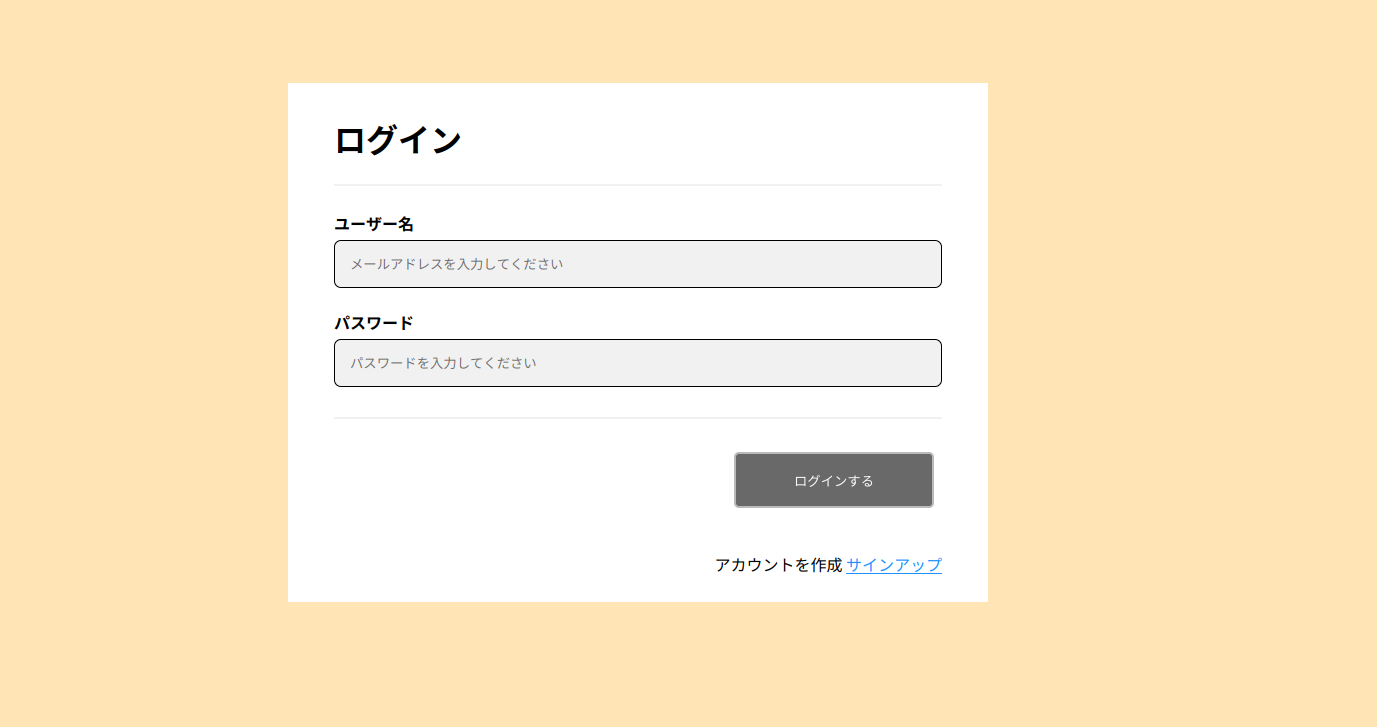The height and width of the screenshot is (727, 1377).
Task: Click blank space between username field and パスワード label
Action: pos(637,301)
